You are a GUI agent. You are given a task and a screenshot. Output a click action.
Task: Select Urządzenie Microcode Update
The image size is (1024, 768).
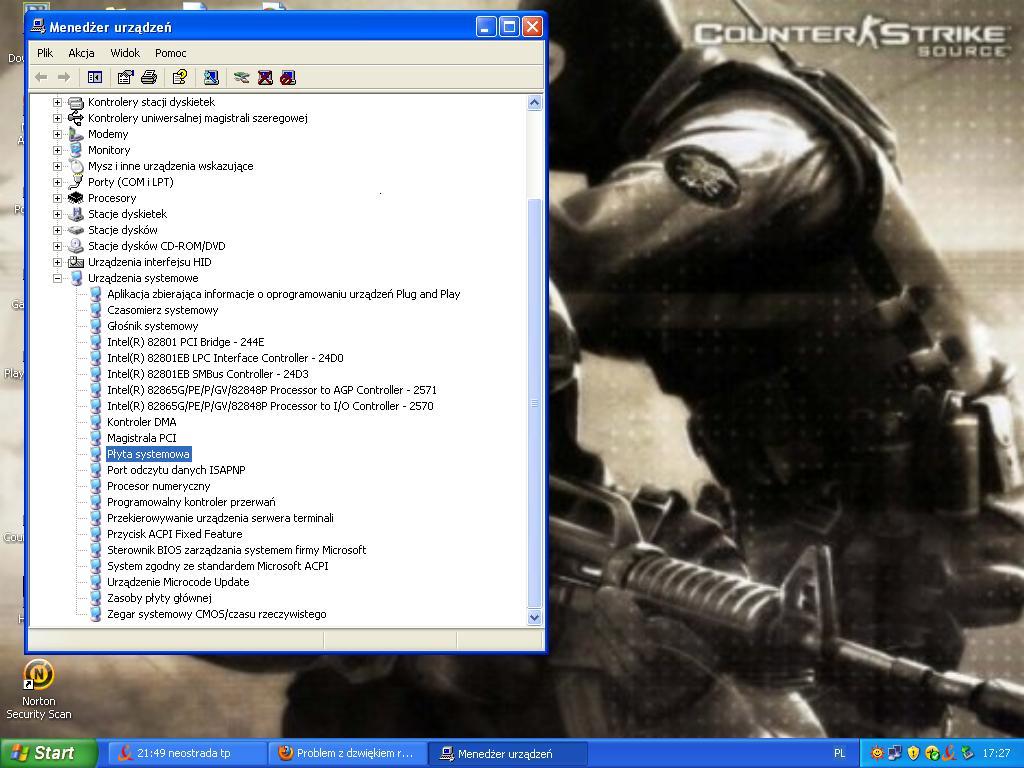point(178,582)
